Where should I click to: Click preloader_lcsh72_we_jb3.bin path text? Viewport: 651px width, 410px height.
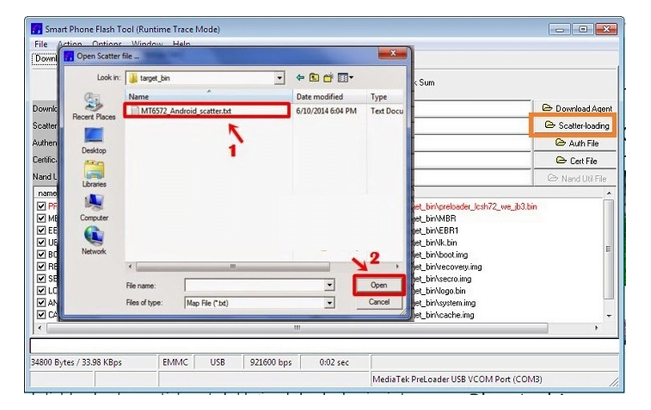[474, 206]
